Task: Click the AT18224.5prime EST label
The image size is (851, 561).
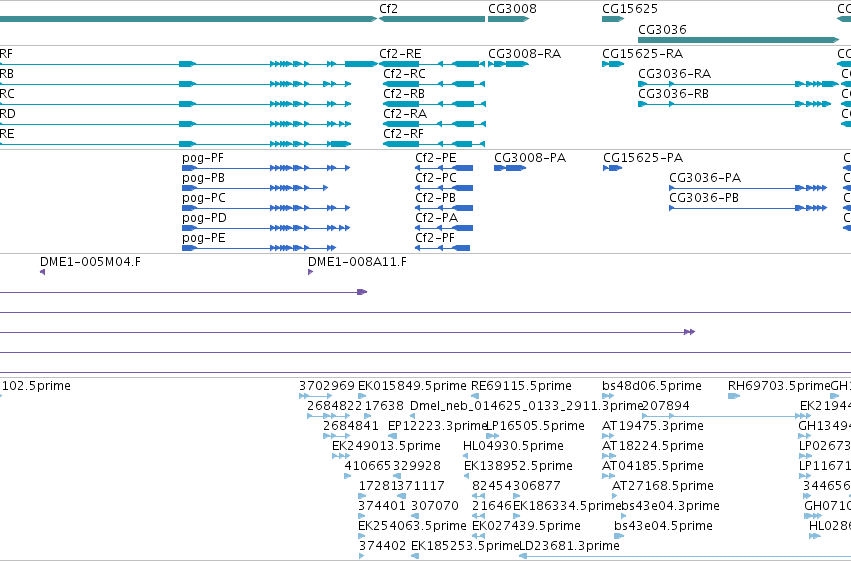Action: coord(653,446)
